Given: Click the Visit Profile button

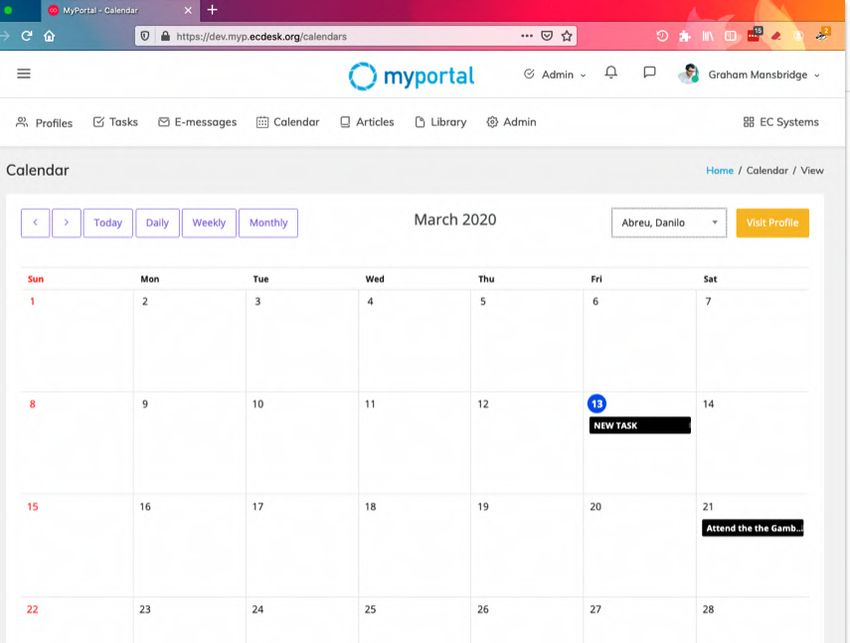Looking at the screenshot, I should (x=772, y=223).
